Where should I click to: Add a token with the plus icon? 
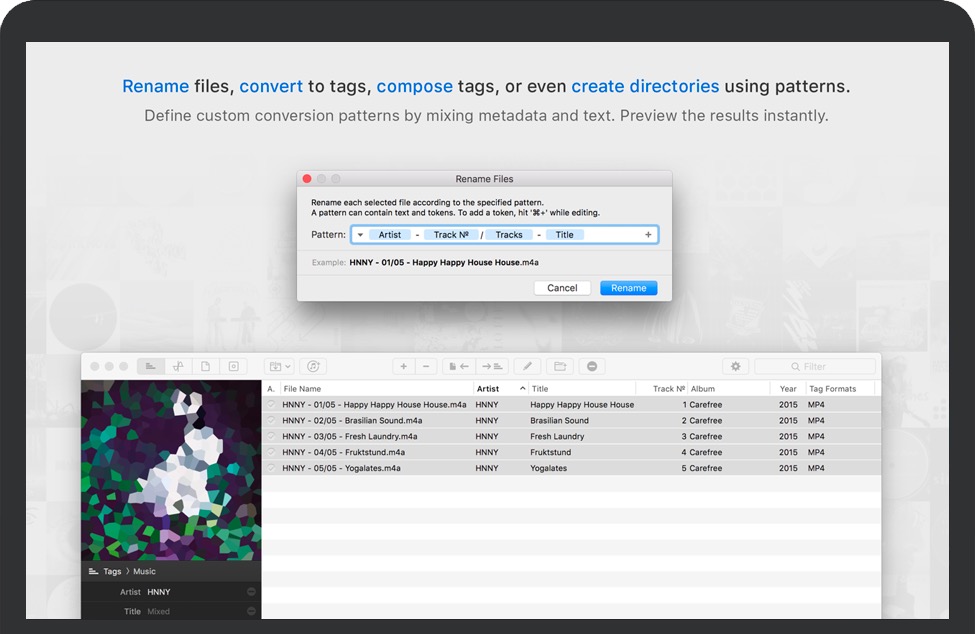[x=648, y=235]
